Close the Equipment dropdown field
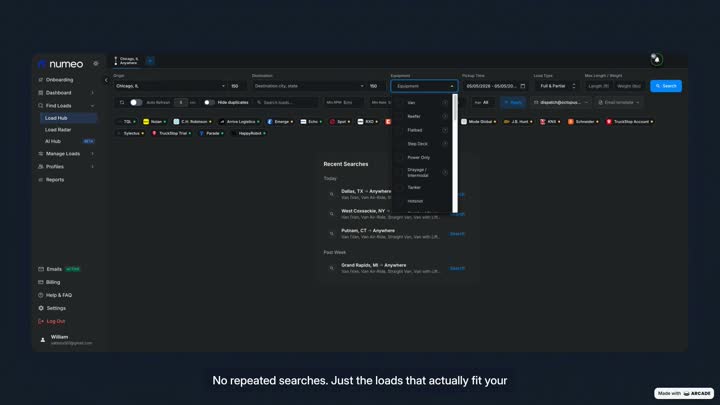The width and height of the screenshot is (720, 405). (x=424, y=86)
